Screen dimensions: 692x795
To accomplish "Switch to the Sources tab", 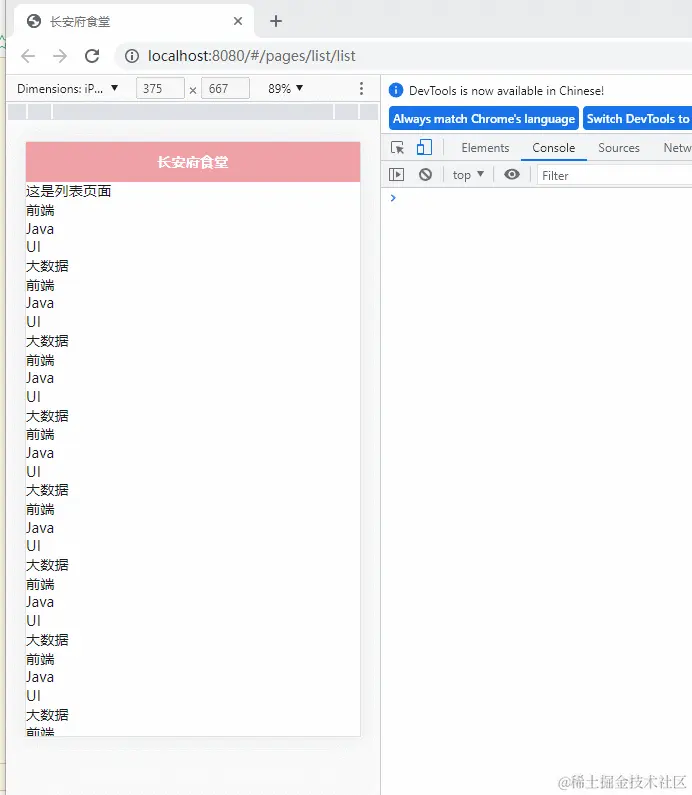I will 618,148.
